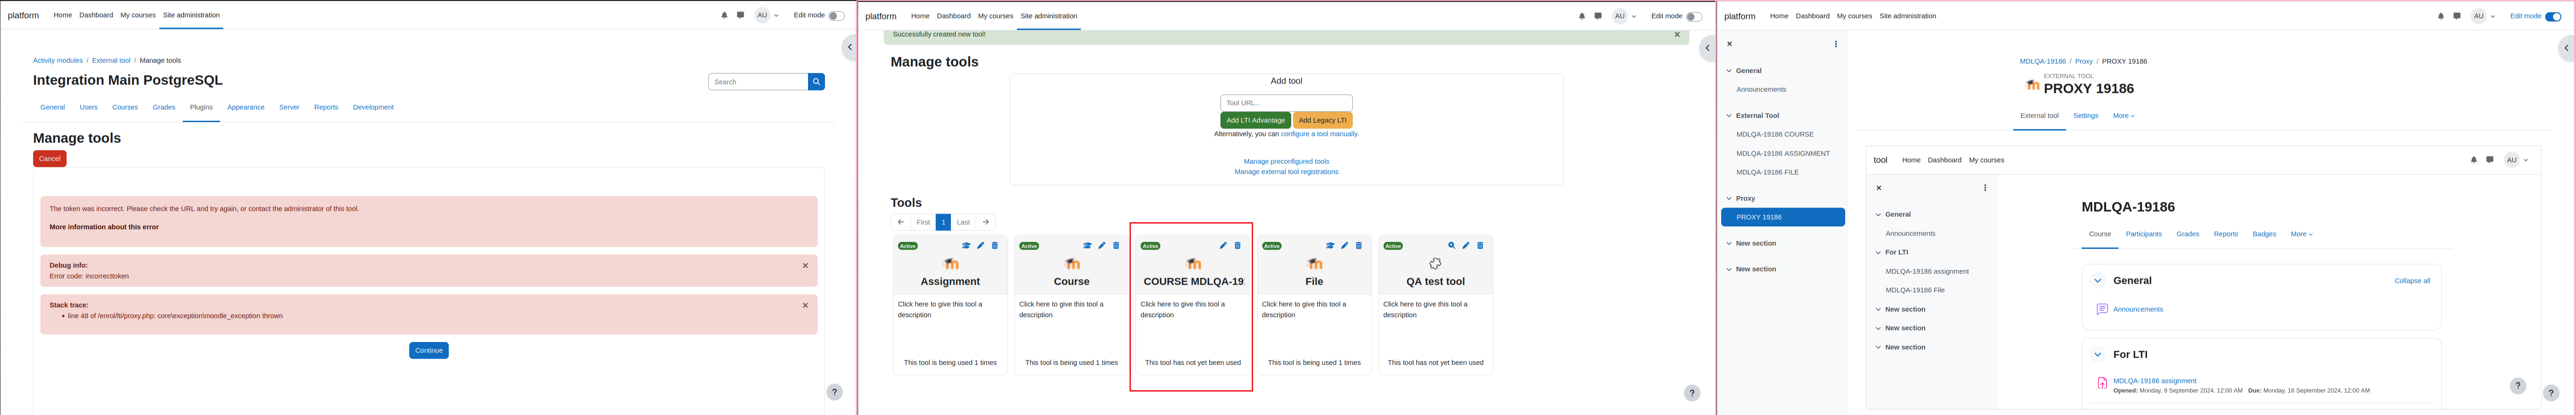Click the search magnifier button
The width and height of the screenshot is (2576, 415).
click(x=816, y=82)
